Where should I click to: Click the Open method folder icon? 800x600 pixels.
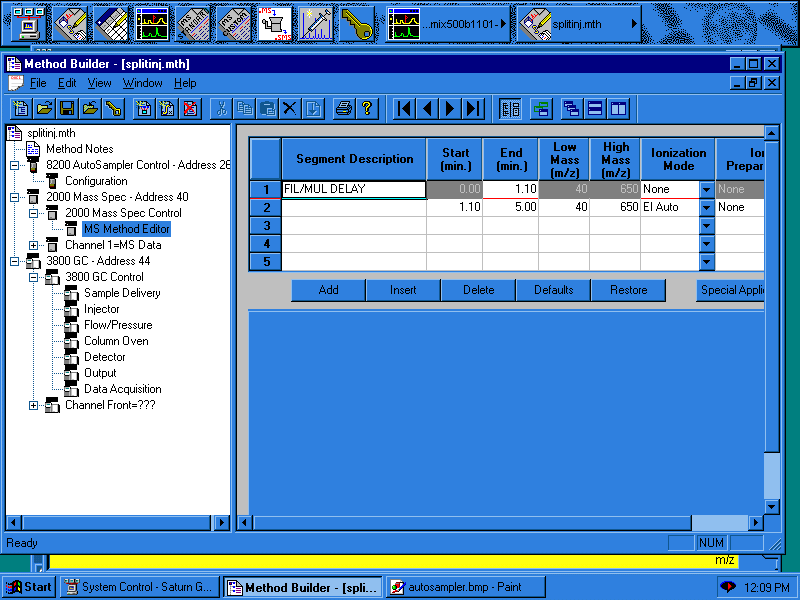(x=44, y=109)
